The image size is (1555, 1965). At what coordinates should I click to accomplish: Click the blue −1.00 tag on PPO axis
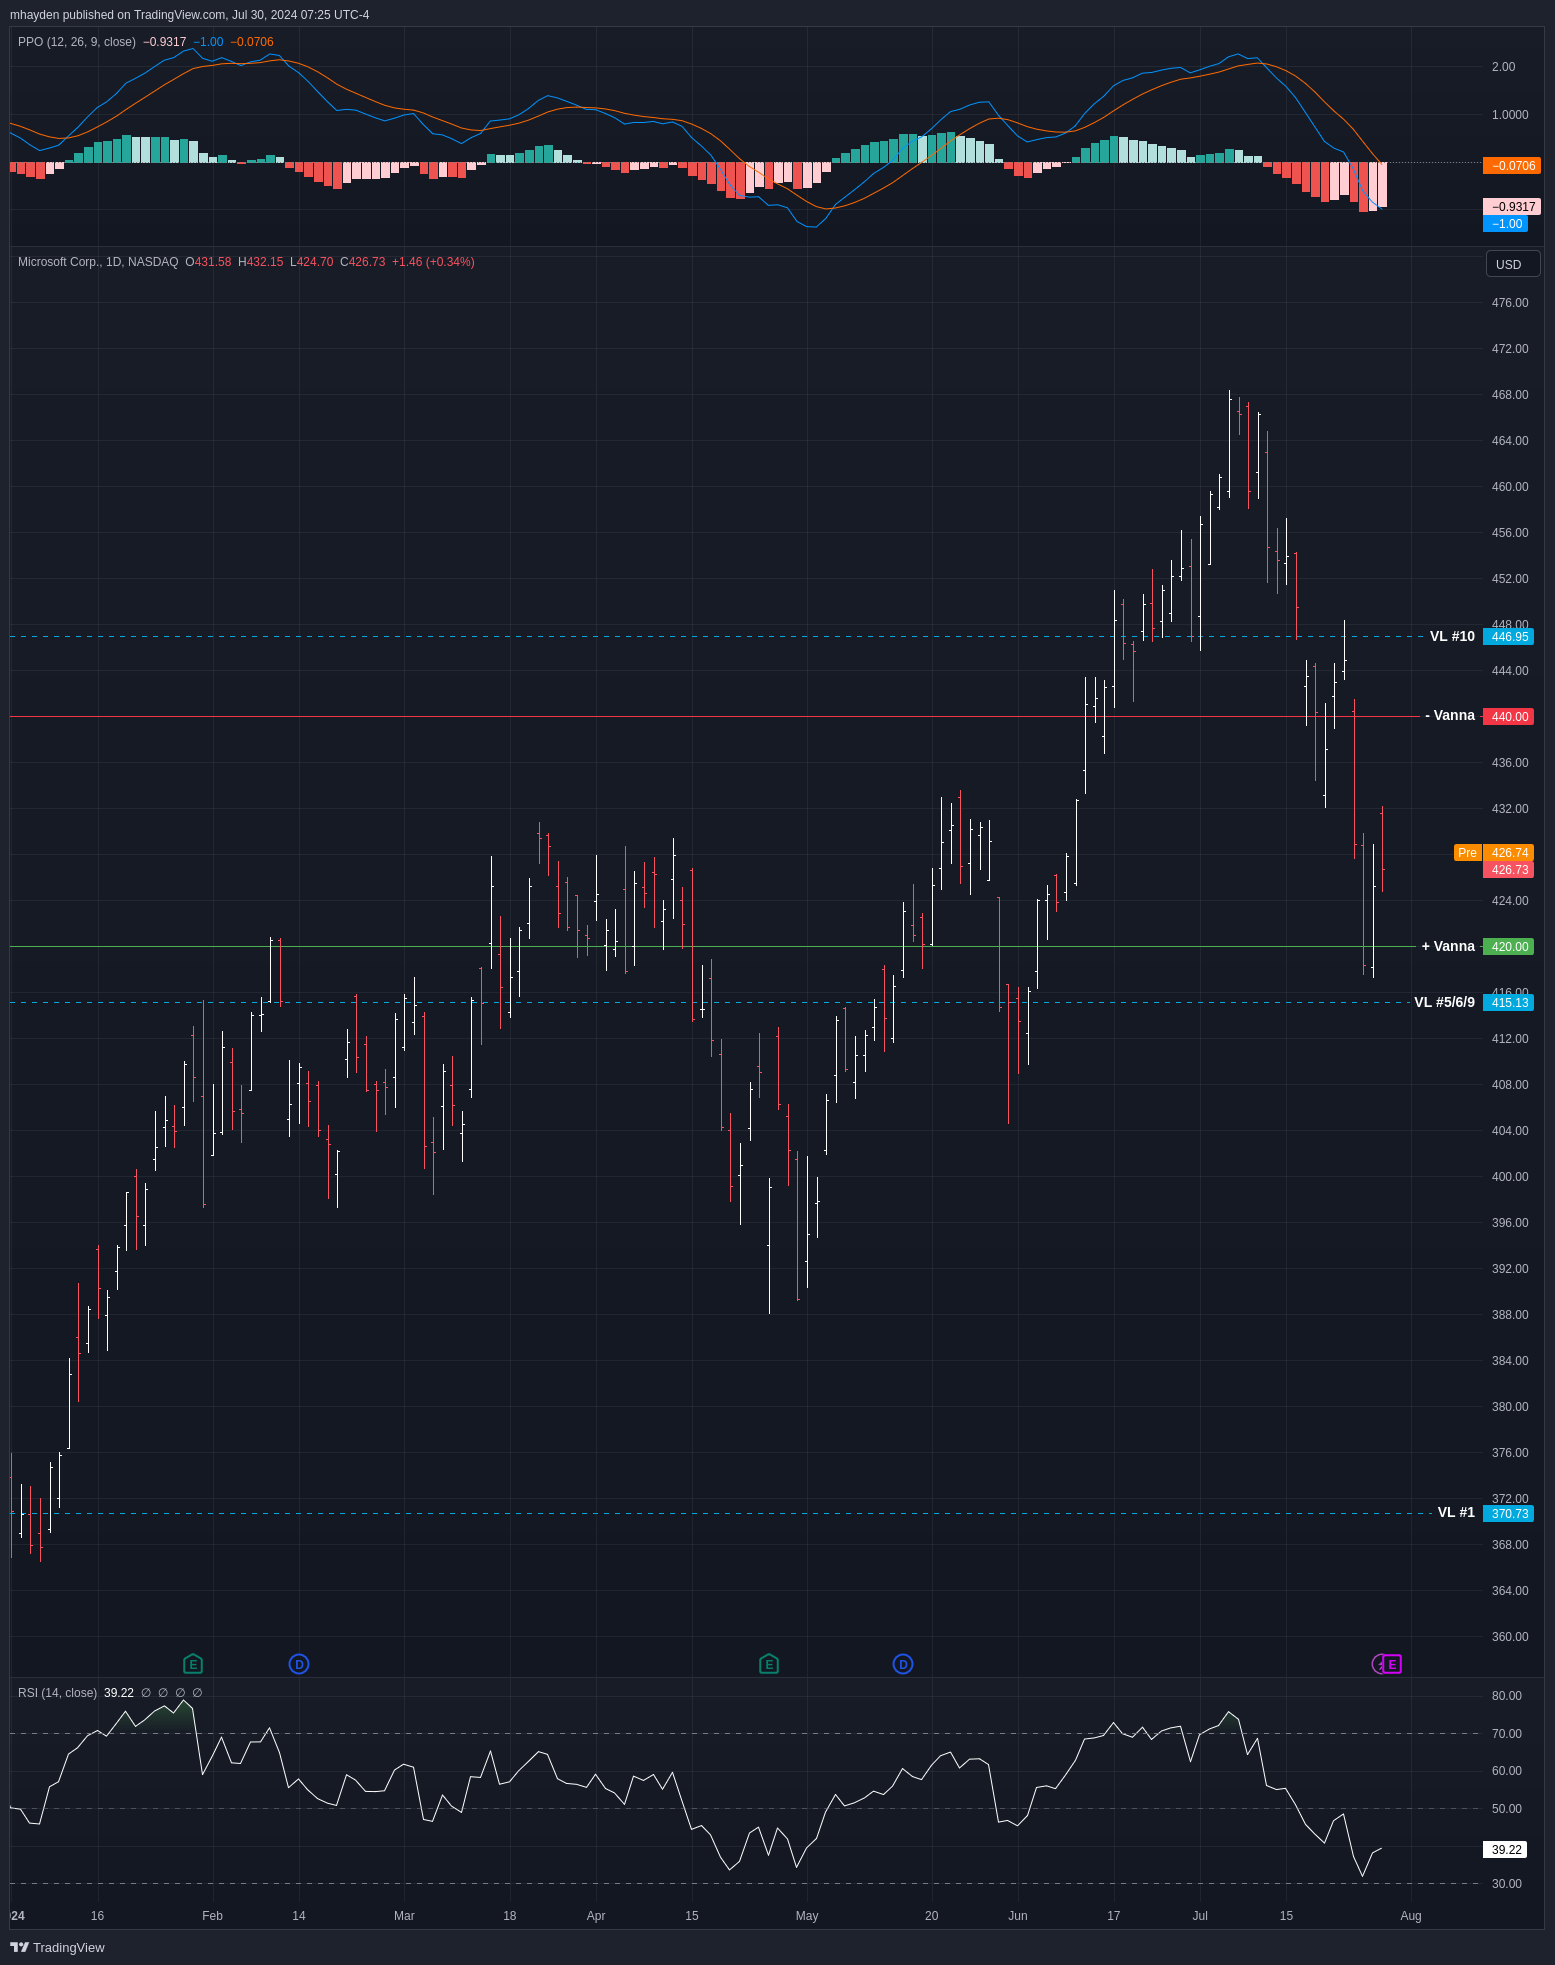1505,224
